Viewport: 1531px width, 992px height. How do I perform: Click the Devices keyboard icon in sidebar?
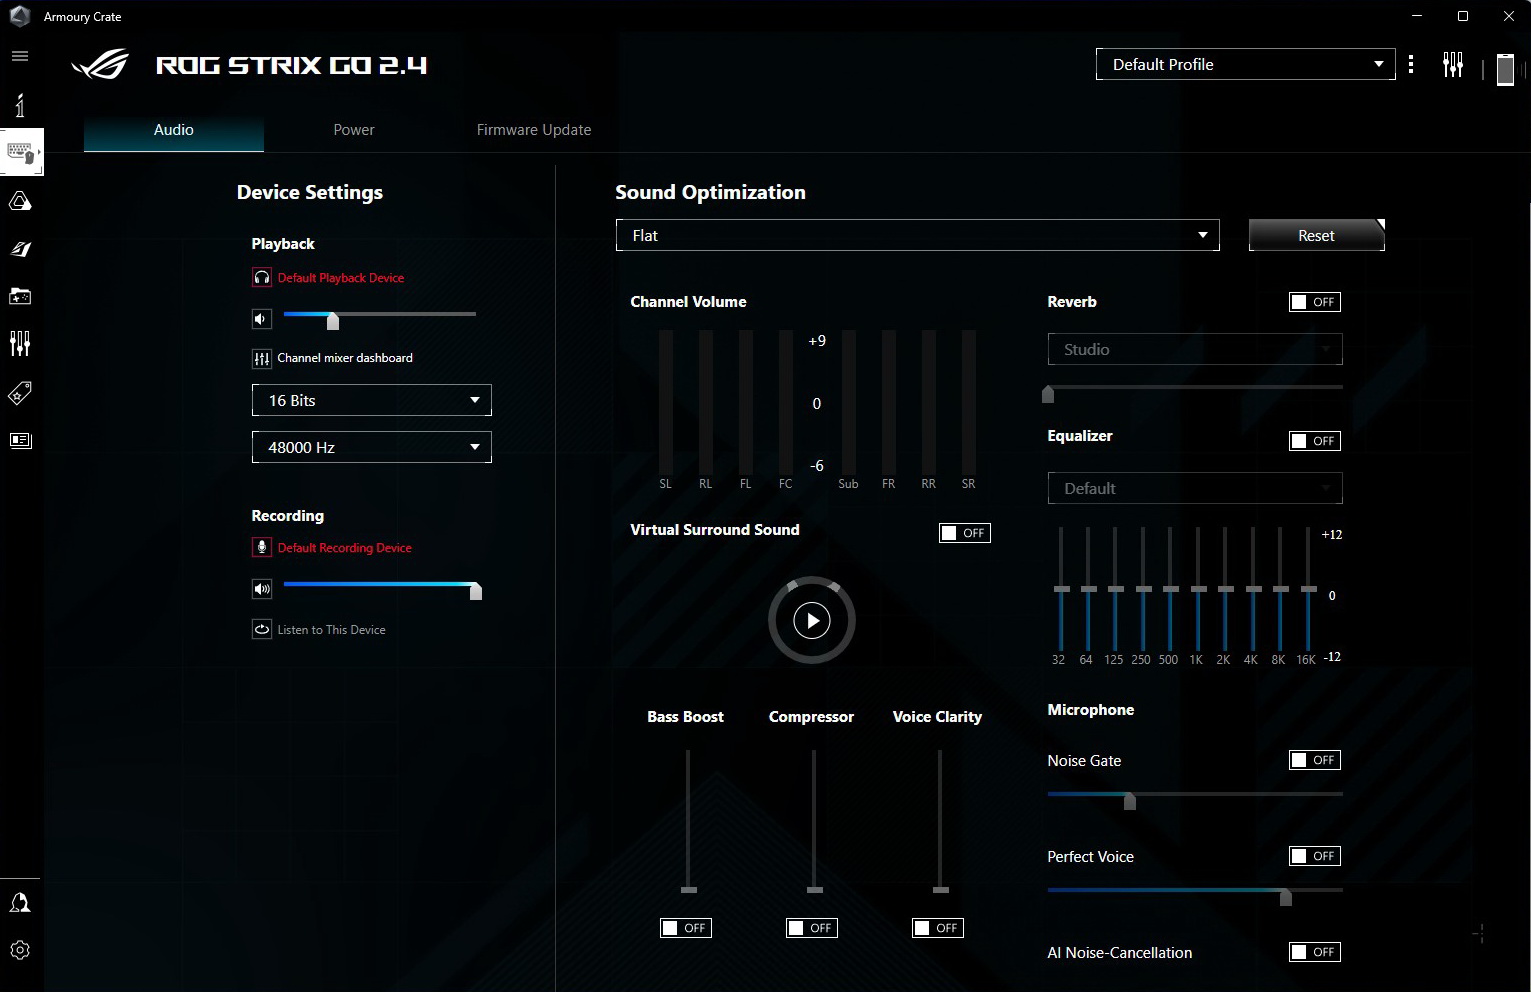tap(20, 153)
